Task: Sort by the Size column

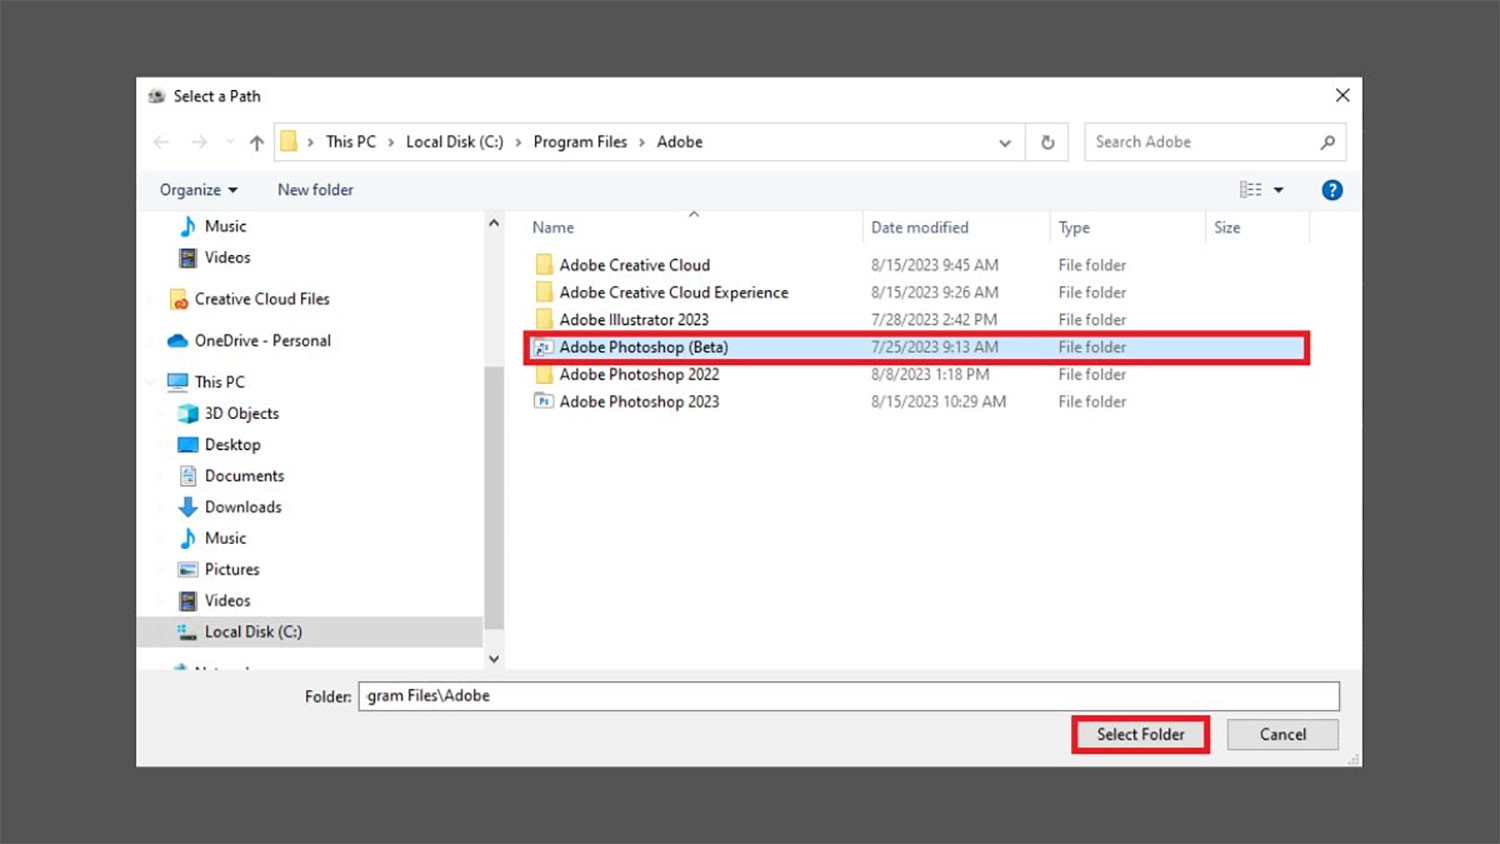Action: coord(1227,228)
